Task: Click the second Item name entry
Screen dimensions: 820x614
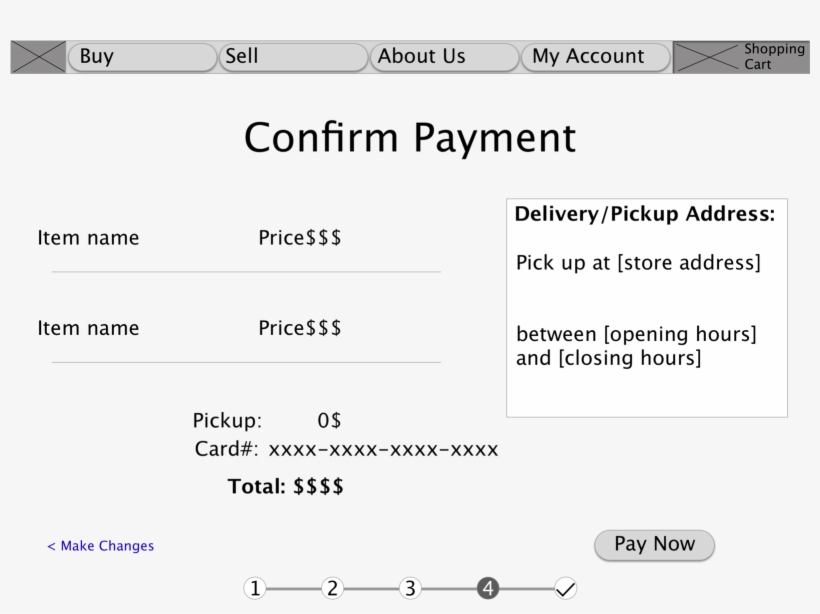Action: click(x=88, y=328)
